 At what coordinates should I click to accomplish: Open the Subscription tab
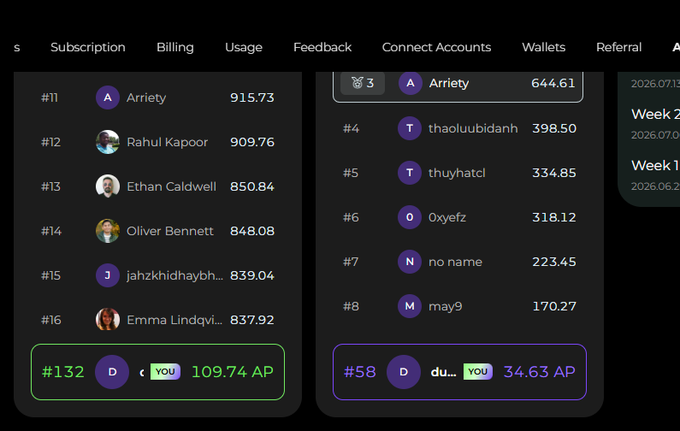[x=88, y=47]
